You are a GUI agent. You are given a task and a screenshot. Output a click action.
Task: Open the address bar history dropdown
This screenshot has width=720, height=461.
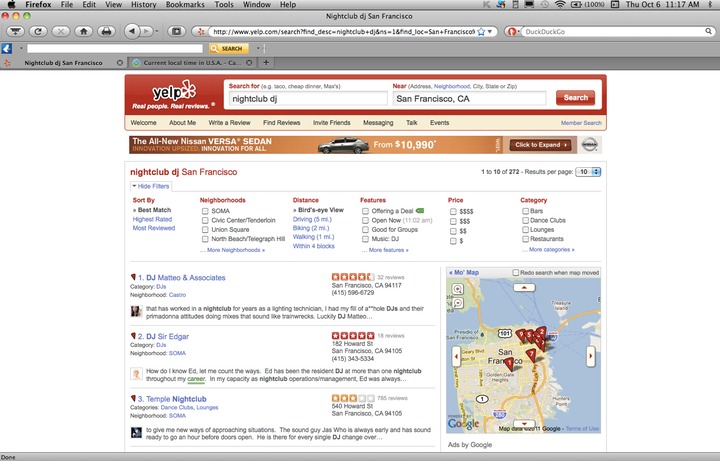click(x=490, y=32)
